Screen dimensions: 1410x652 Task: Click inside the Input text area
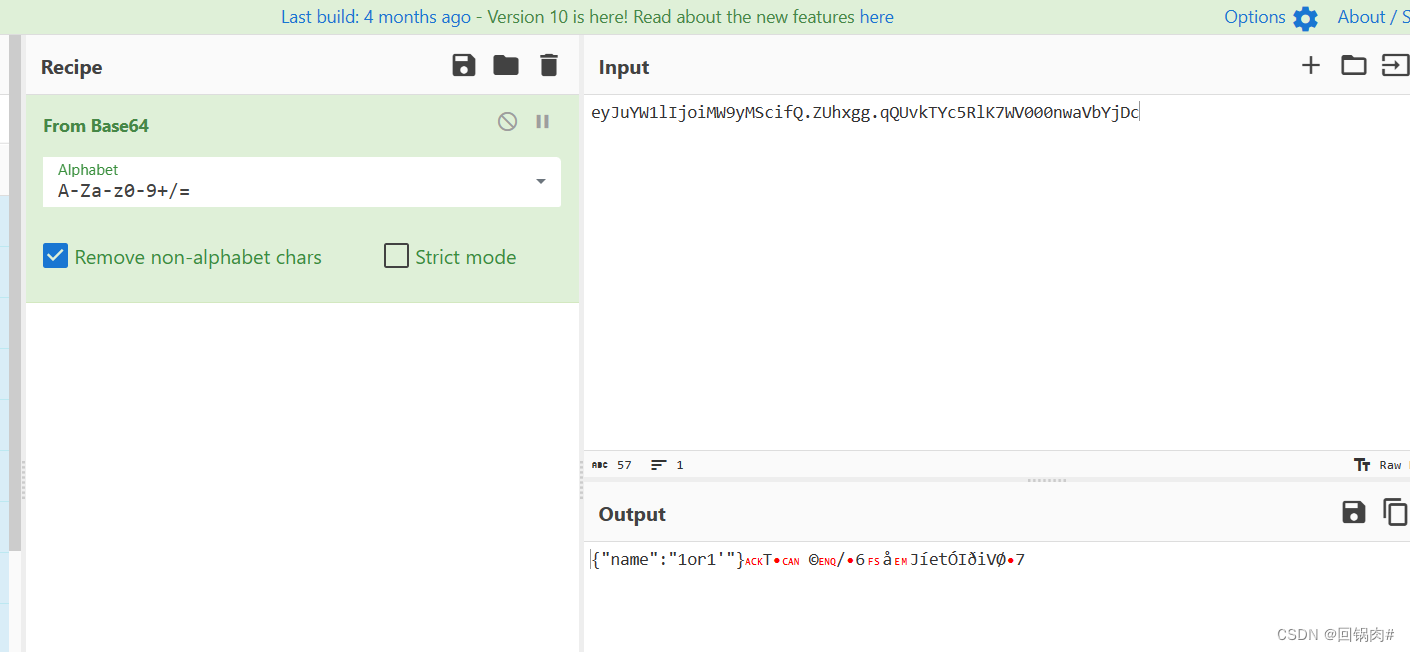point(997,272)
